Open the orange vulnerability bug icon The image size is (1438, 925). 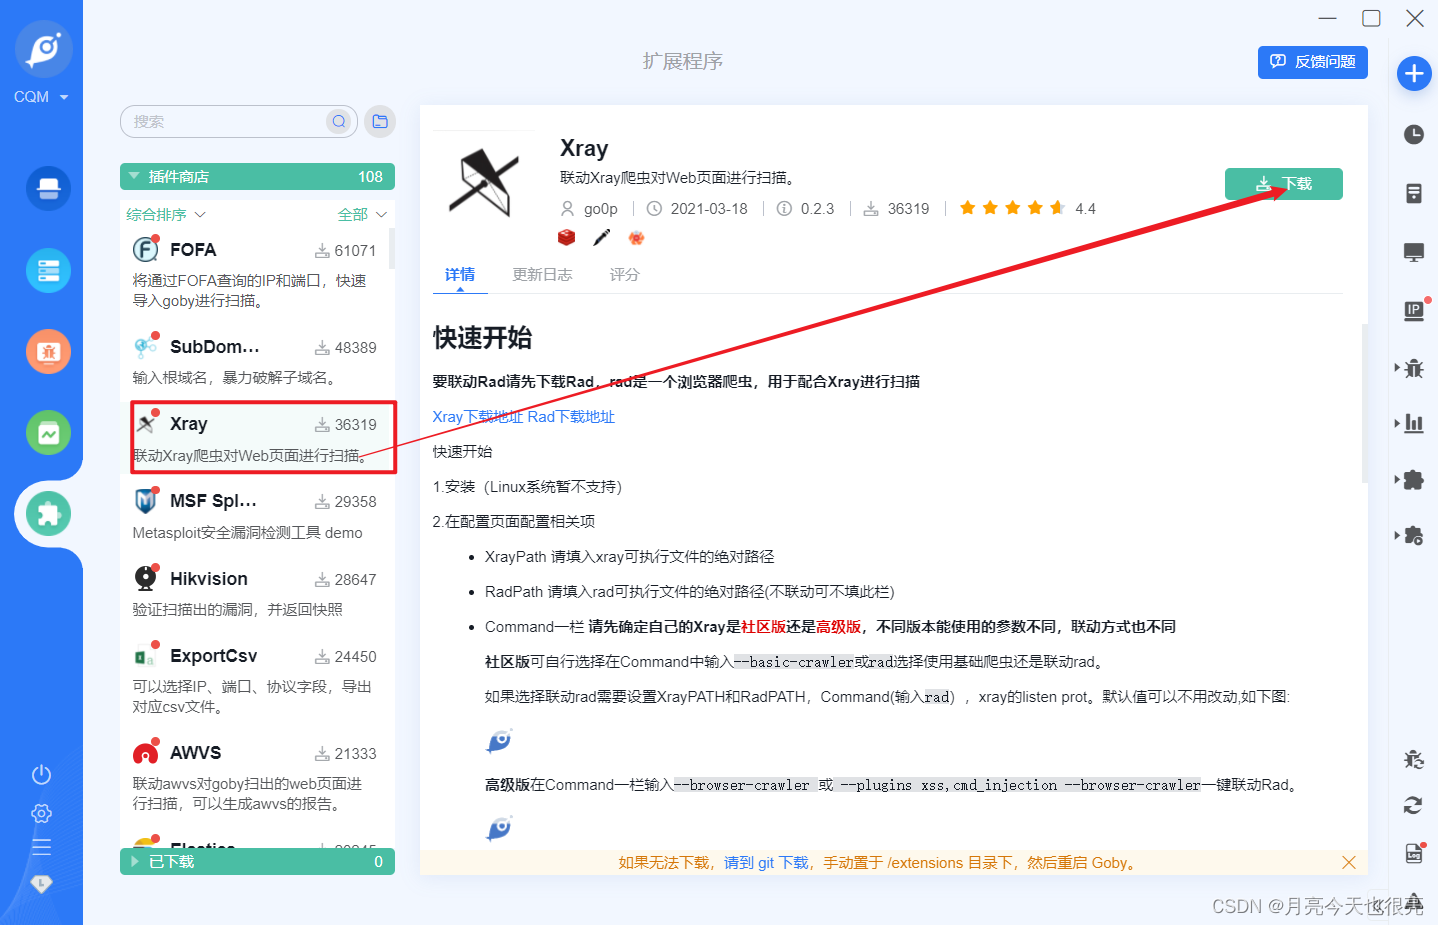tap(48, 351)
